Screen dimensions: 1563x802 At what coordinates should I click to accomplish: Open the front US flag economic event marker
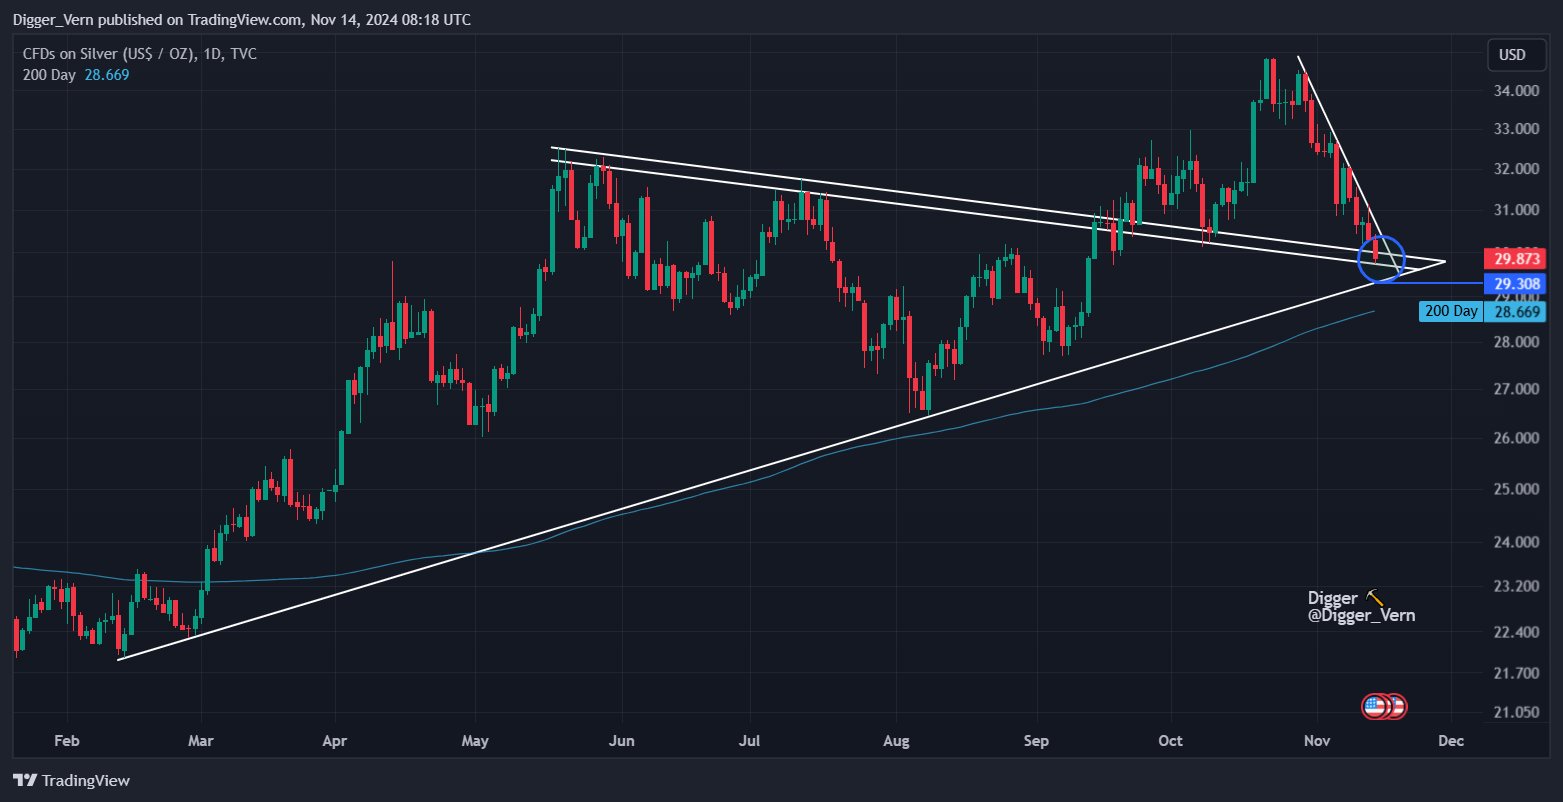pyautogui.click(x=1375, y=707)
